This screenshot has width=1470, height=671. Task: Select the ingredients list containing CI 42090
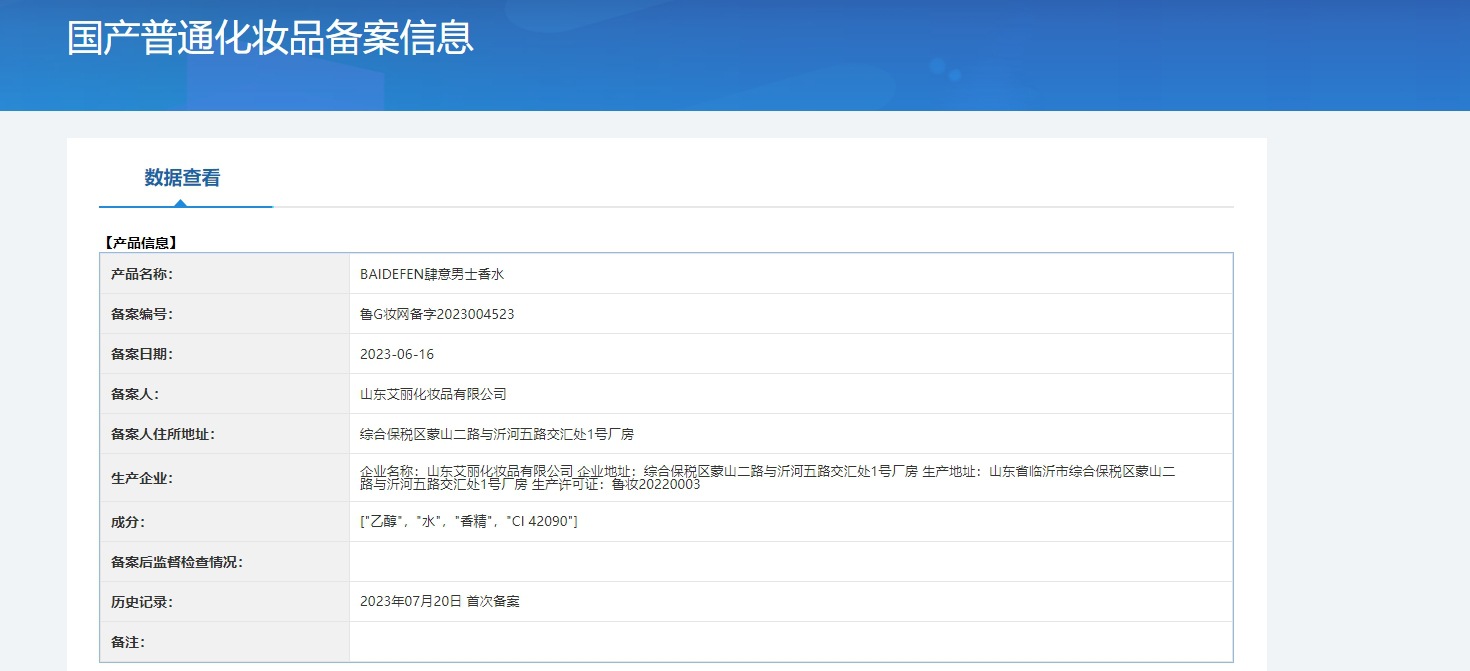coord(469,522)
